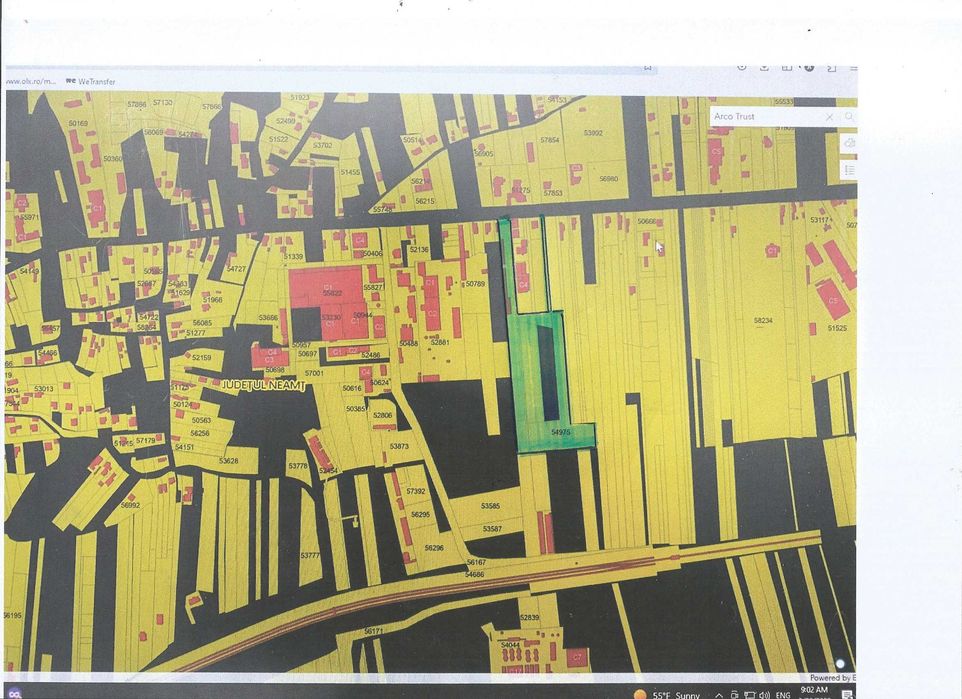
Task: Focus the Arco Trust search field
Action: pos(767,116)
